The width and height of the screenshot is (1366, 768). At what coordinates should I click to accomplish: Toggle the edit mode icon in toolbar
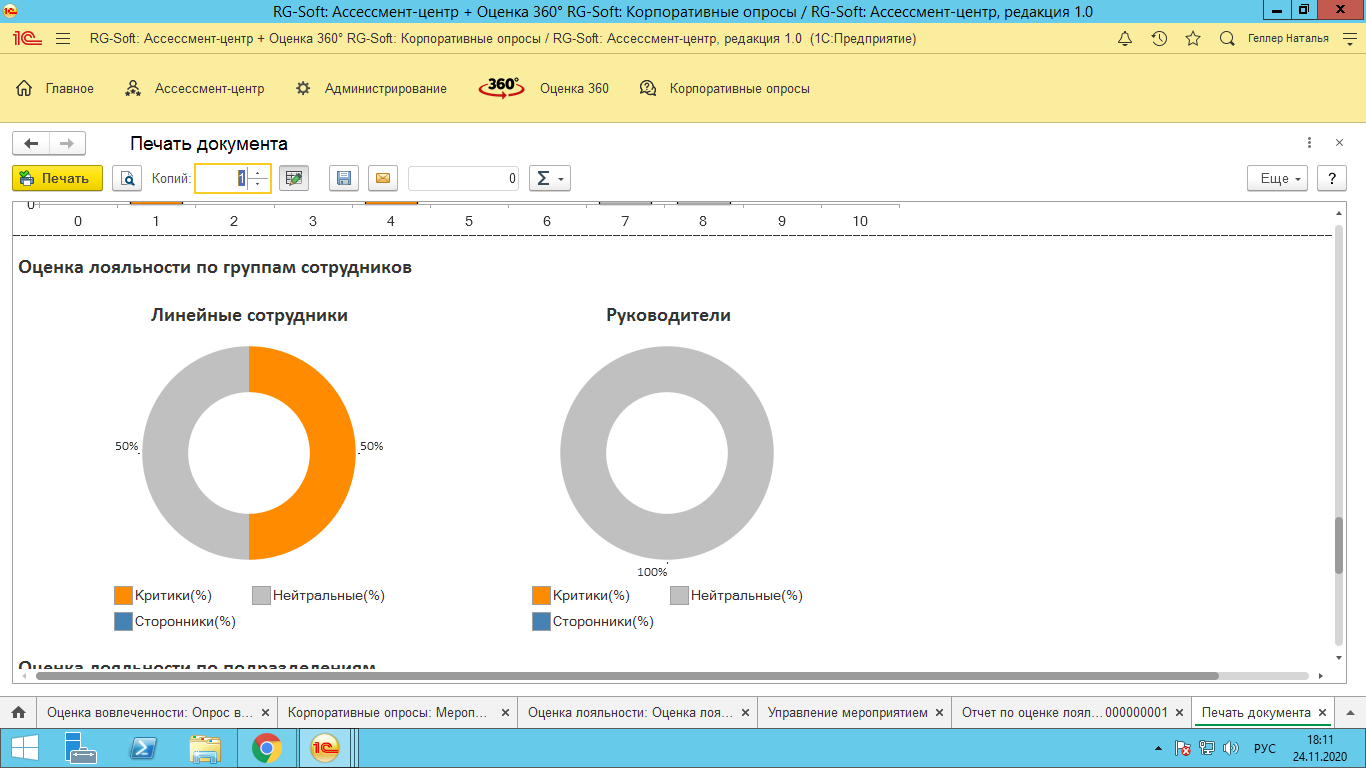coord(294,178)
